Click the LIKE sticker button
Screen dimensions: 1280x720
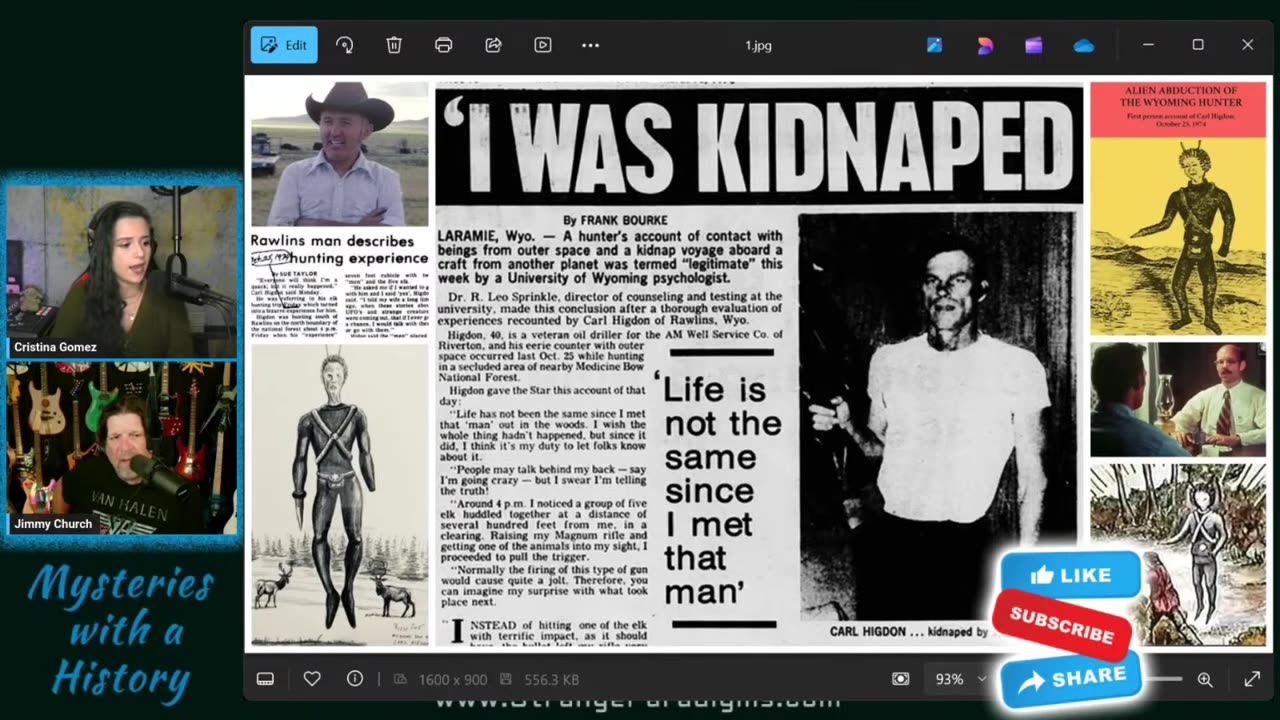1070,575
